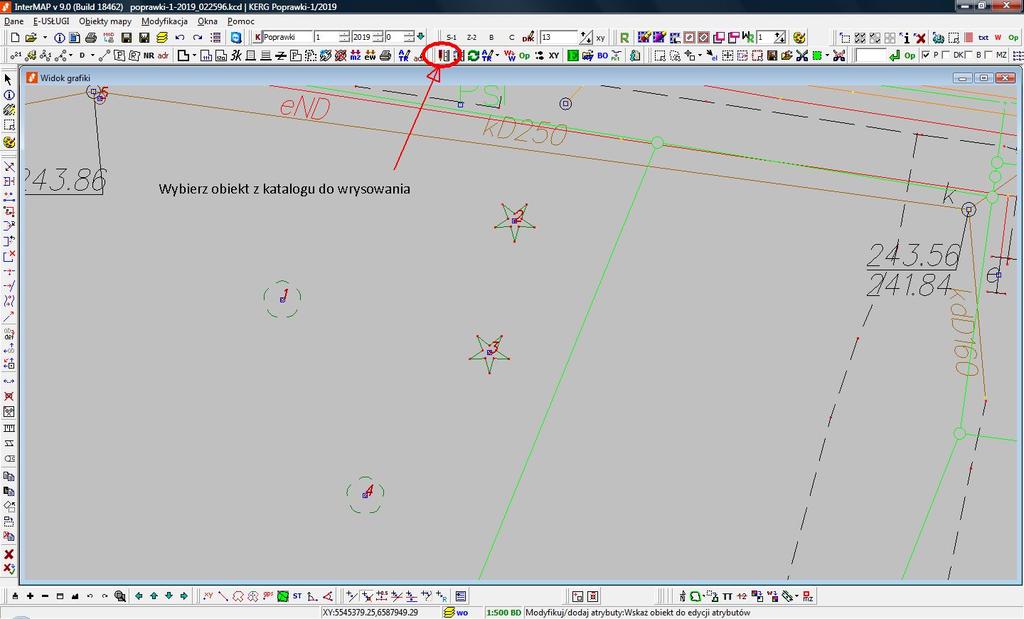1024x619 pixels.
Task: Click the blue info circle icon in top toolbar
Action: click(x=59, y=37)
